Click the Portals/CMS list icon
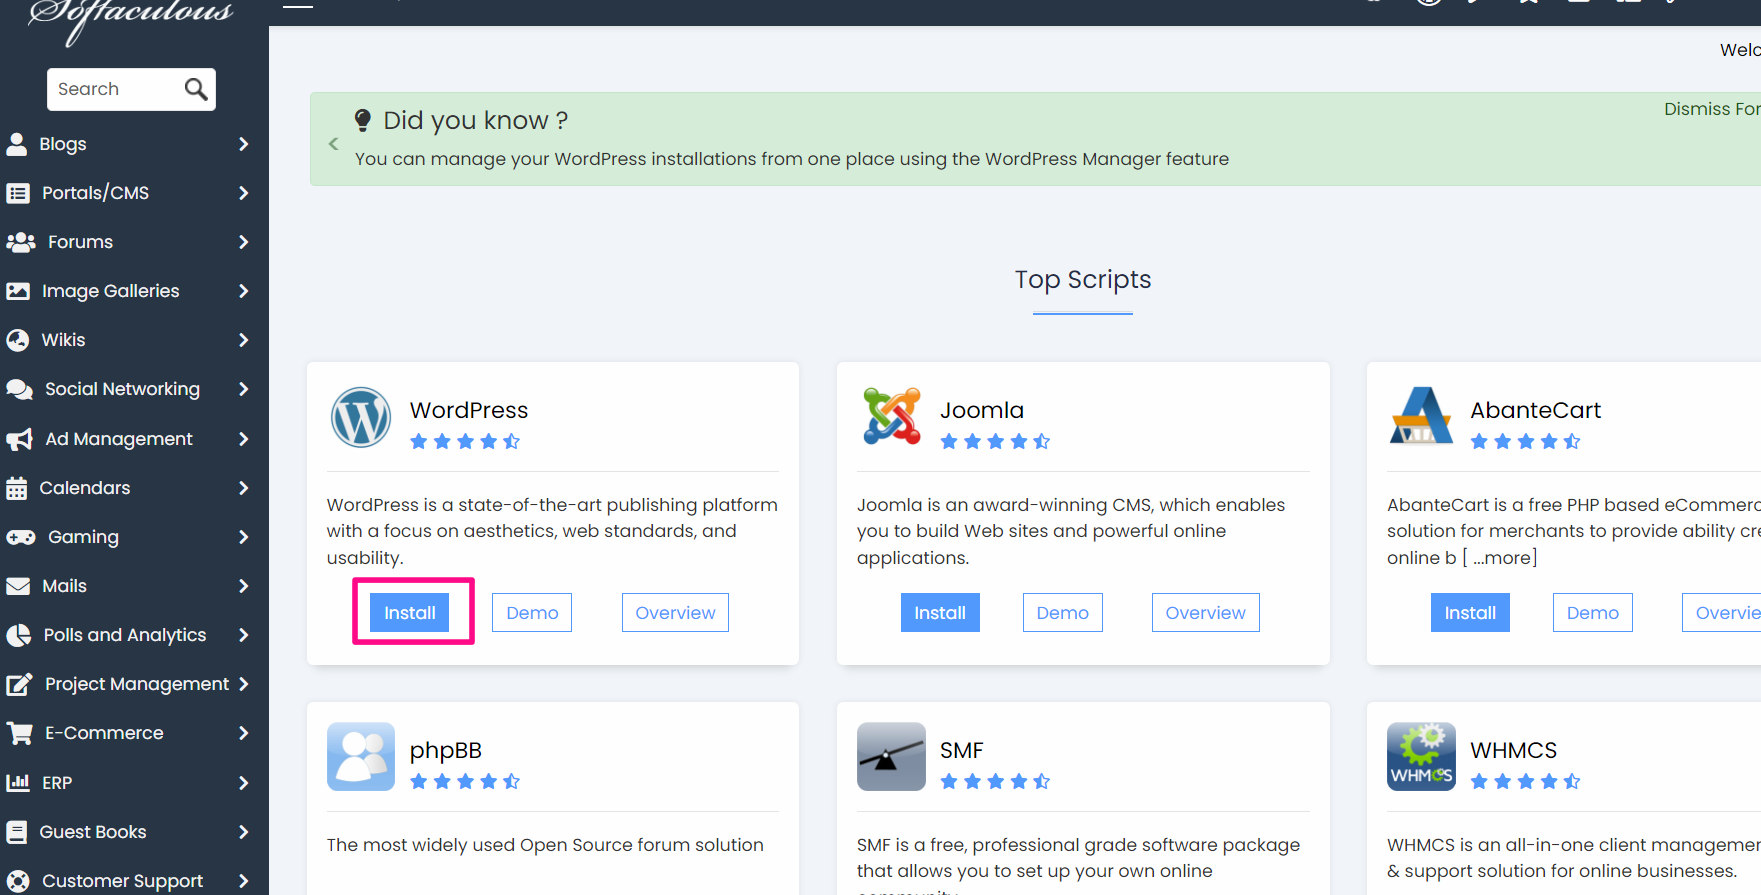Screen dimensions: 1761x895 pos(18,193)
